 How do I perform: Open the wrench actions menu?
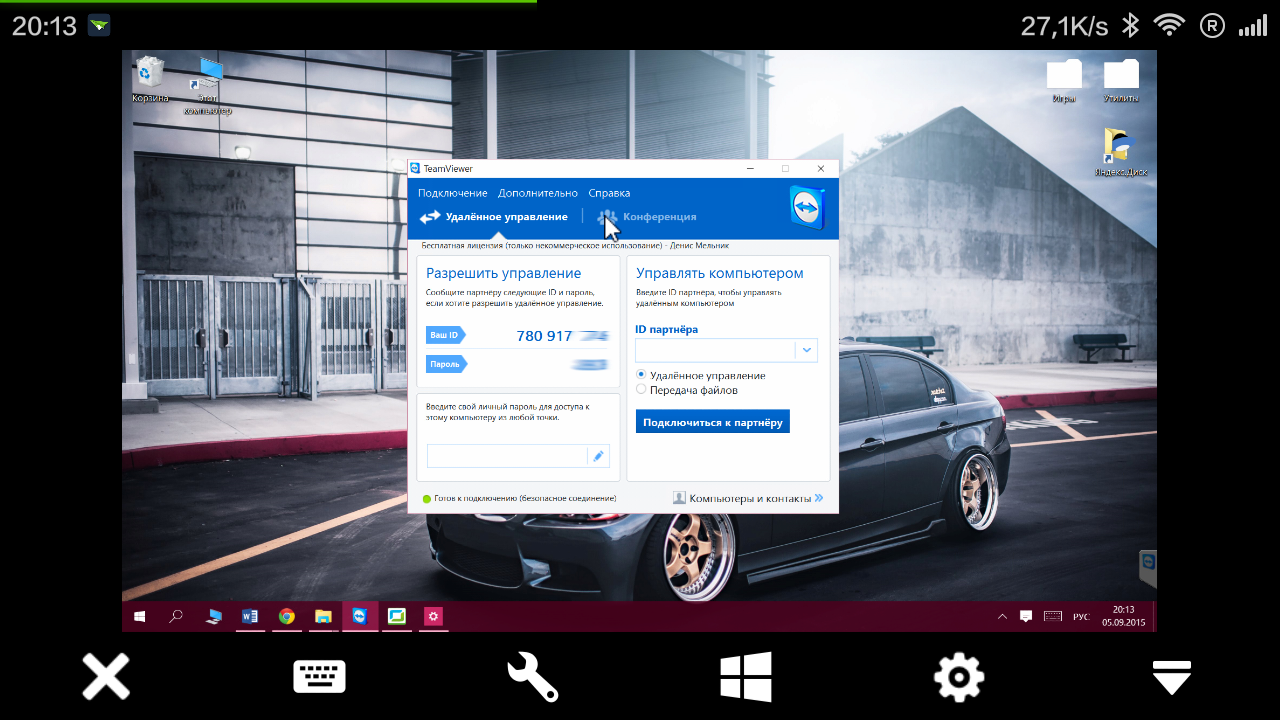[x=533, y=677]
